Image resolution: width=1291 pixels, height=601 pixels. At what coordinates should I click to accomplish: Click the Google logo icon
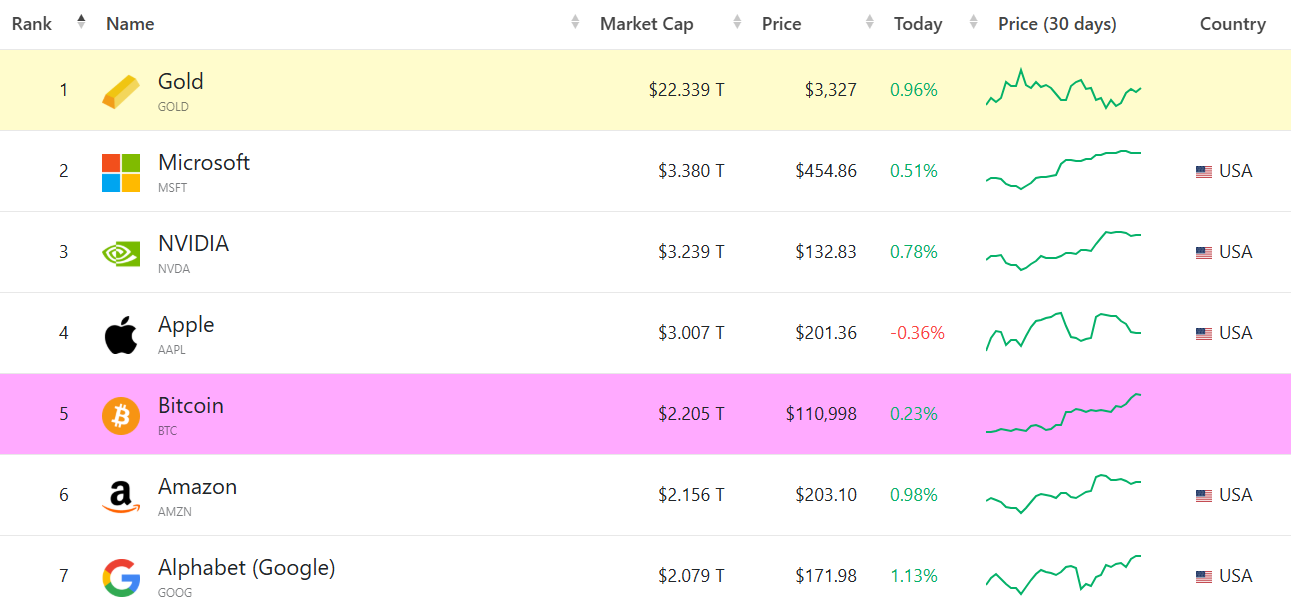(x=121, y=577)
